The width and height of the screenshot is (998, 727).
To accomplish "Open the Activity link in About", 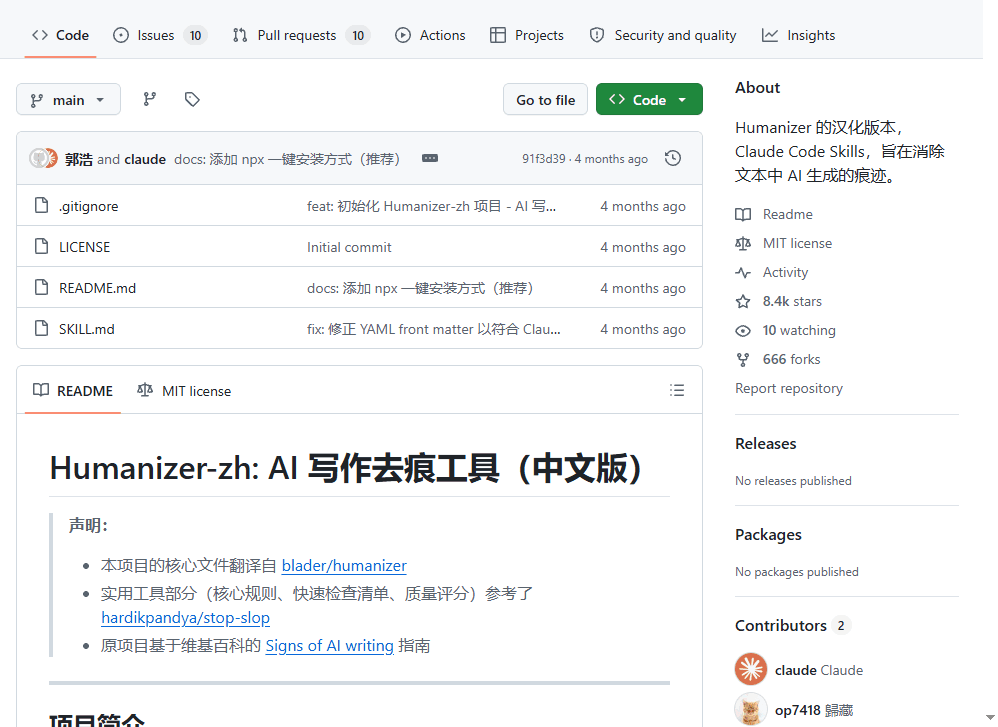I will 785,272.
